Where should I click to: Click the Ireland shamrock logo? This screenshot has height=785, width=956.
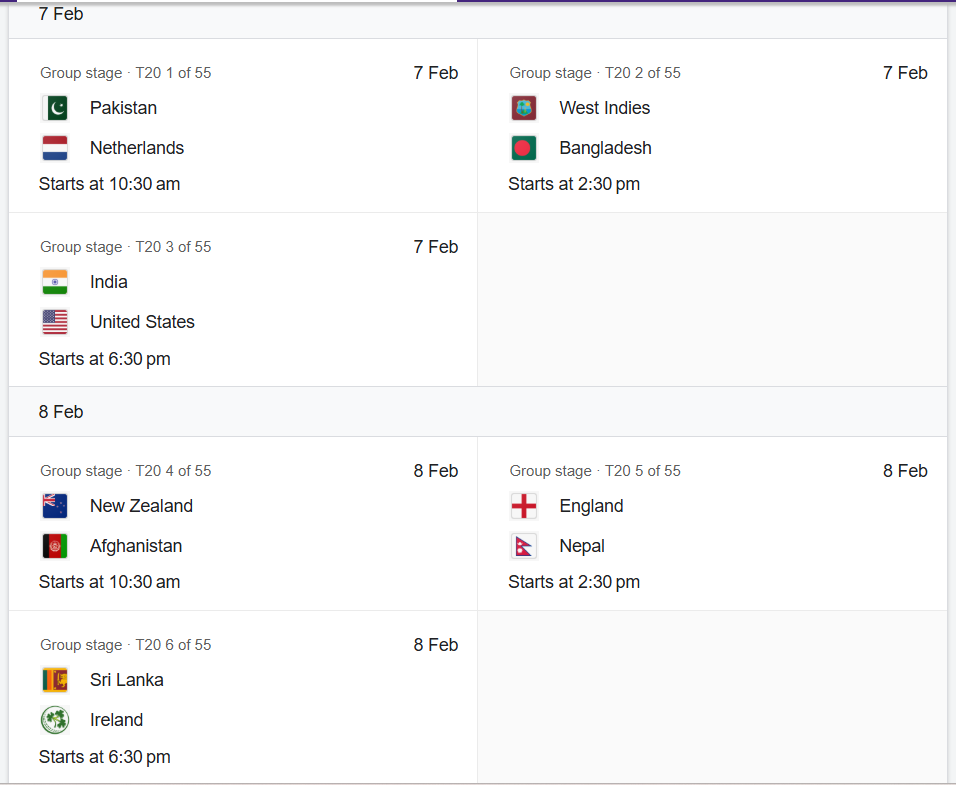55,720
